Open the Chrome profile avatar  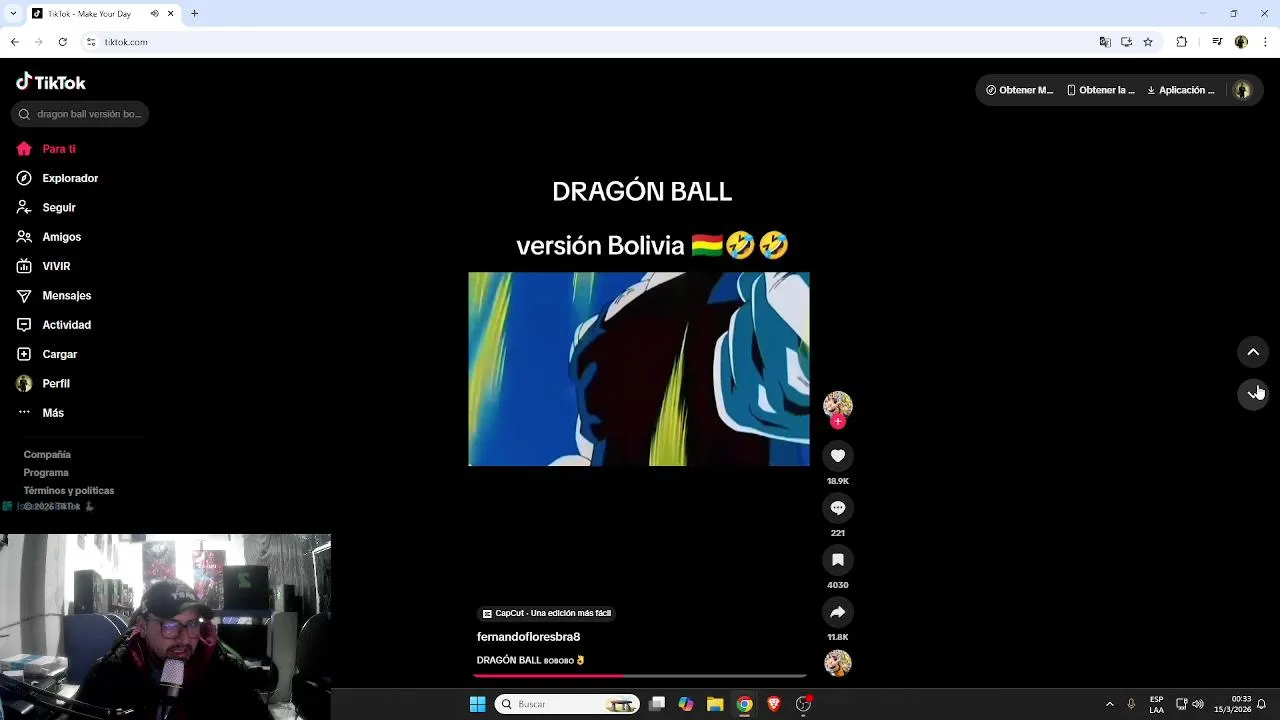pos(1241,42)
